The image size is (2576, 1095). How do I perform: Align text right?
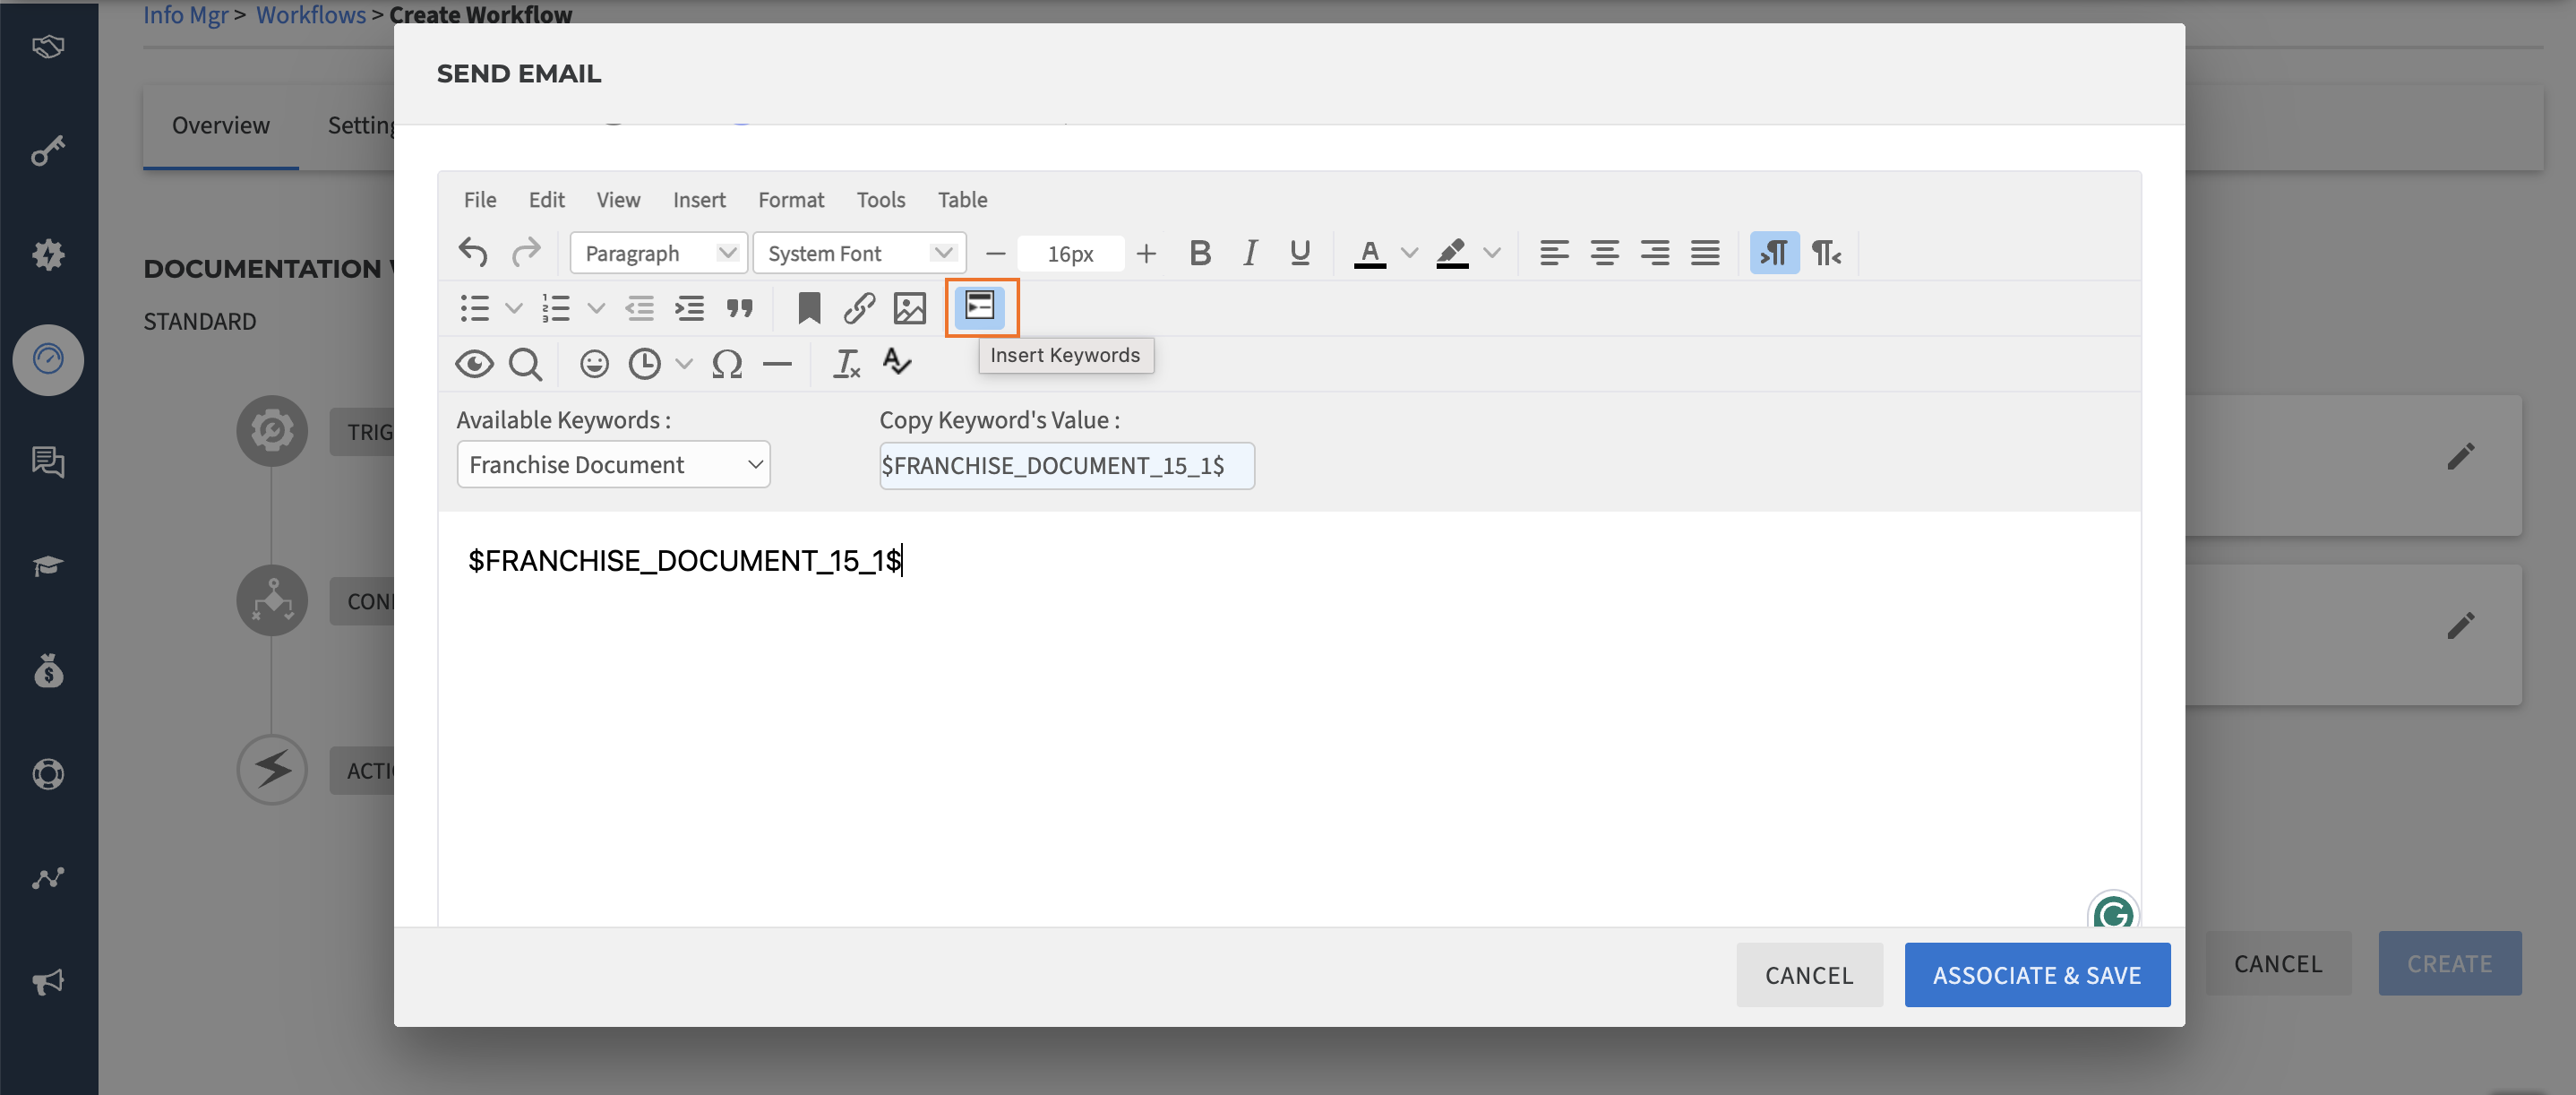[1655, 253]
